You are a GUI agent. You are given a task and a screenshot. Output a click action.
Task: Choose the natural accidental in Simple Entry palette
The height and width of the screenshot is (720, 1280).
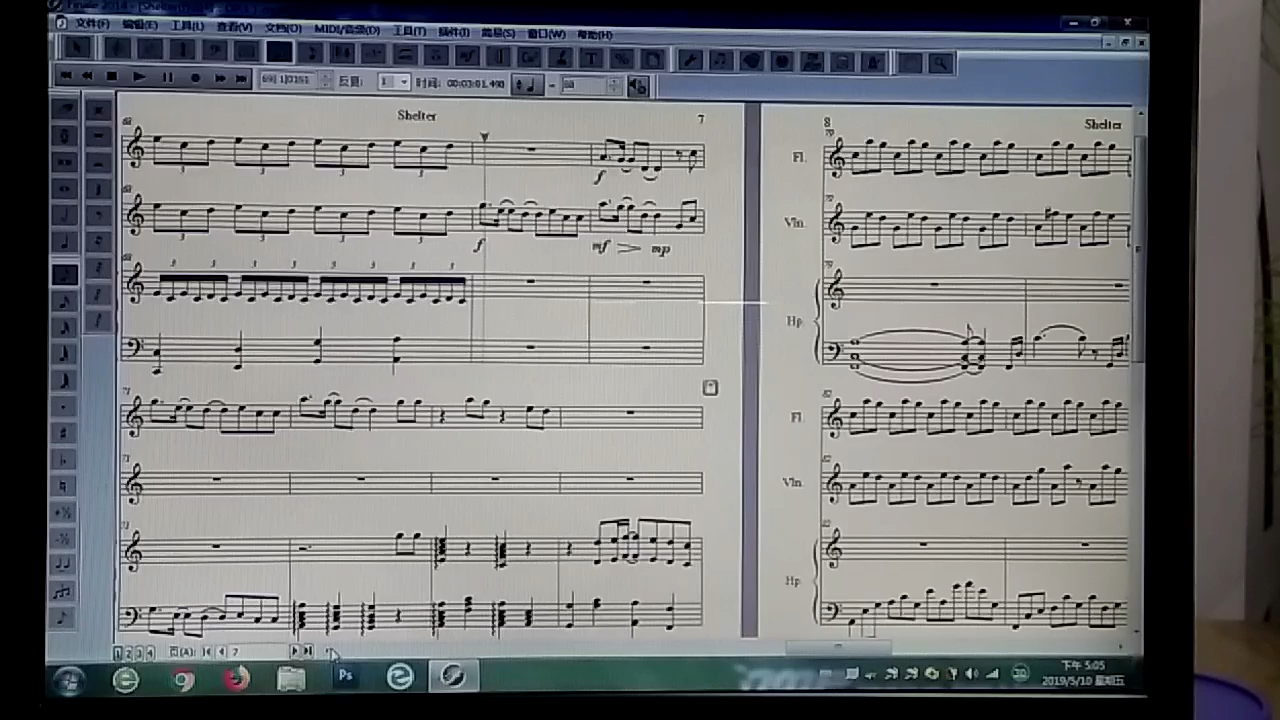(64, 486)
